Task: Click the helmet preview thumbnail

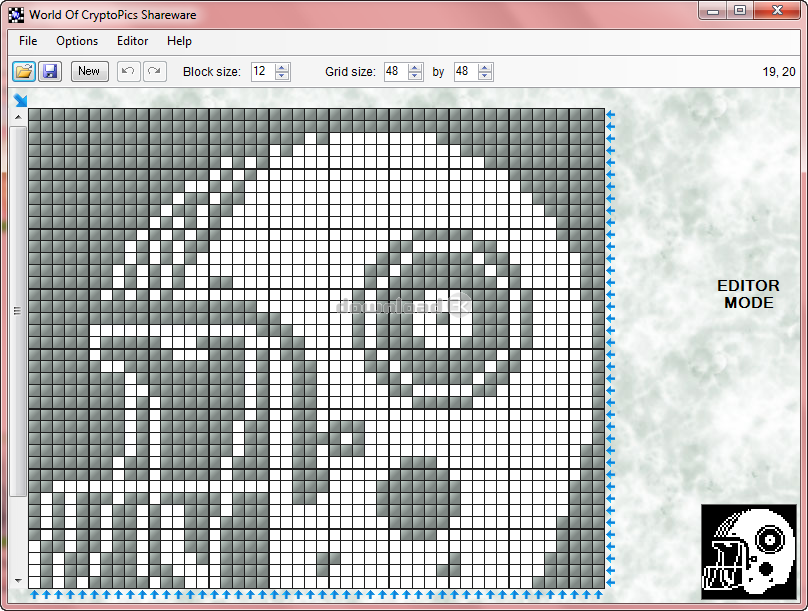Action: point(748,551)
